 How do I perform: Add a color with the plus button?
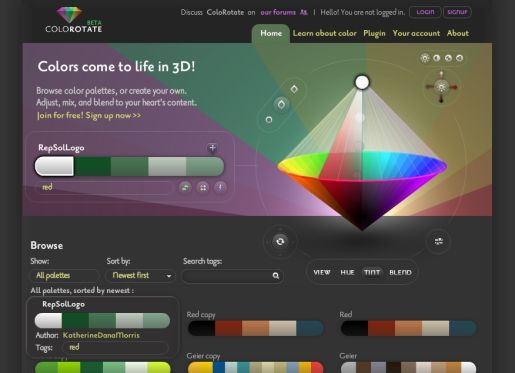pos(212,148)
